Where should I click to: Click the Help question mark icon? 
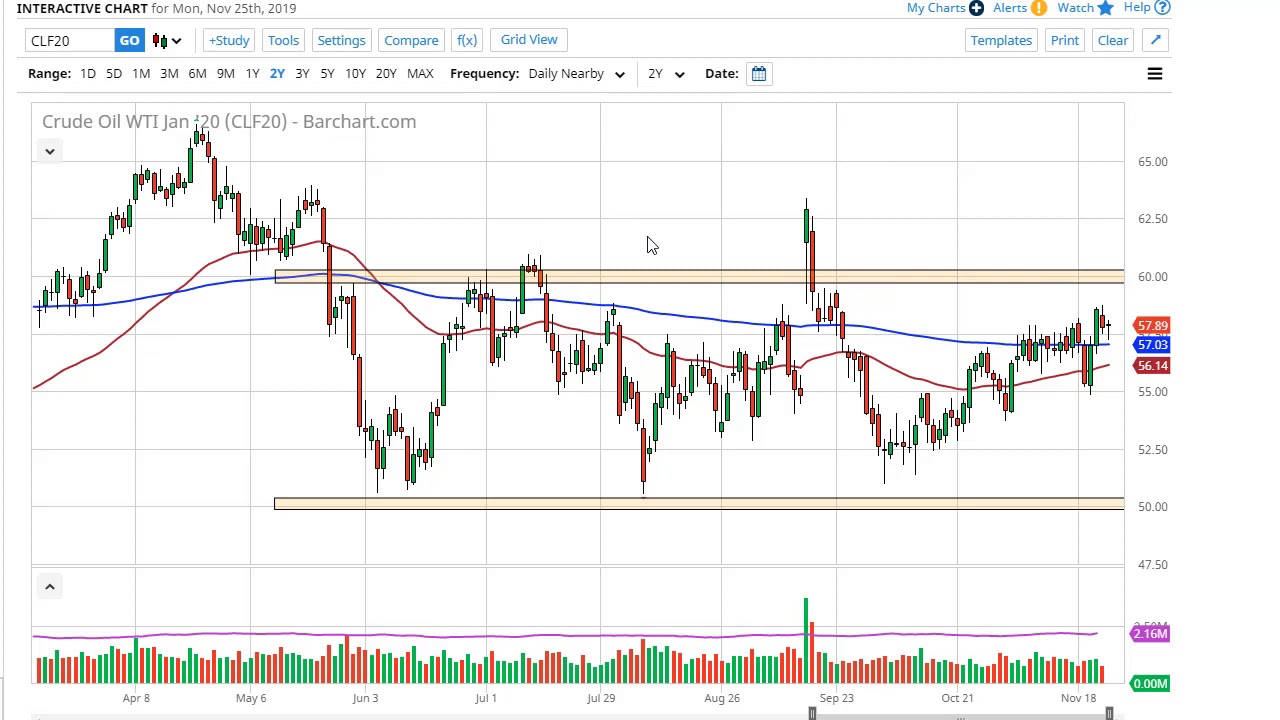(x=1162, y=8)
